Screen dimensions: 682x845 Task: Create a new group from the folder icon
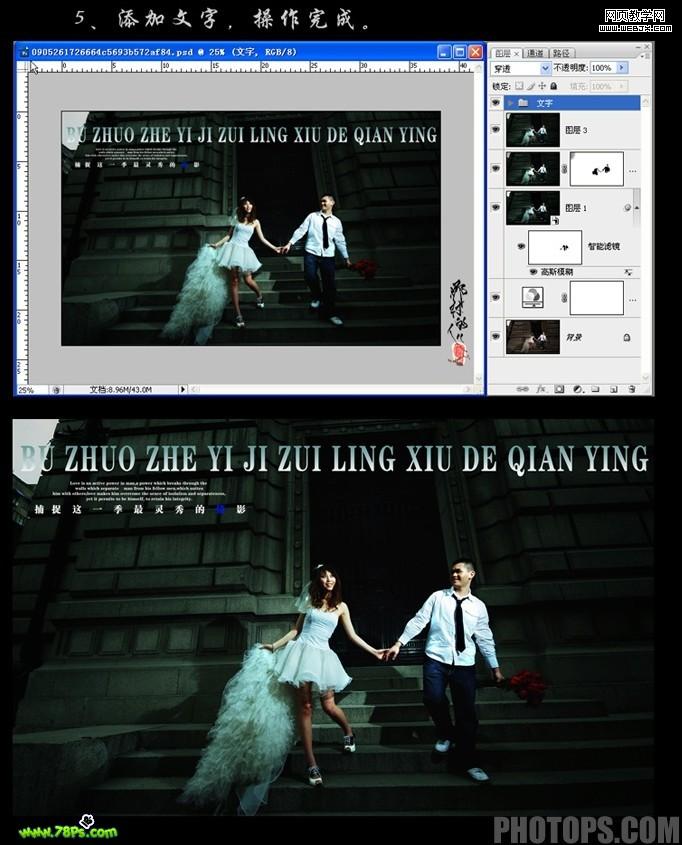596,389
